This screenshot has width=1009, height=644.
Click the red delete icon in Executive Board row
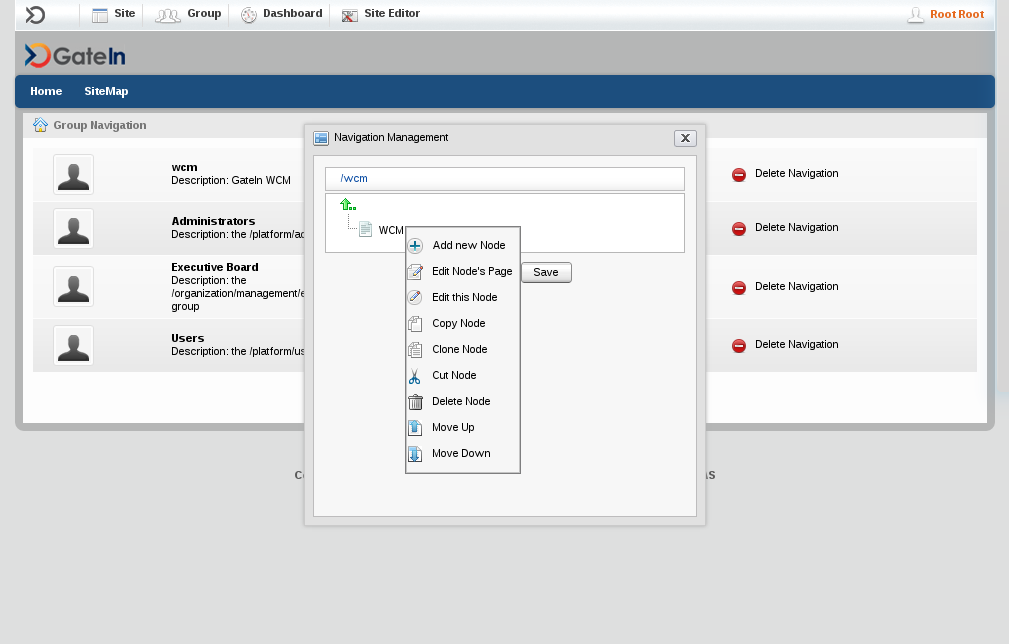click(x=739, y=288)
